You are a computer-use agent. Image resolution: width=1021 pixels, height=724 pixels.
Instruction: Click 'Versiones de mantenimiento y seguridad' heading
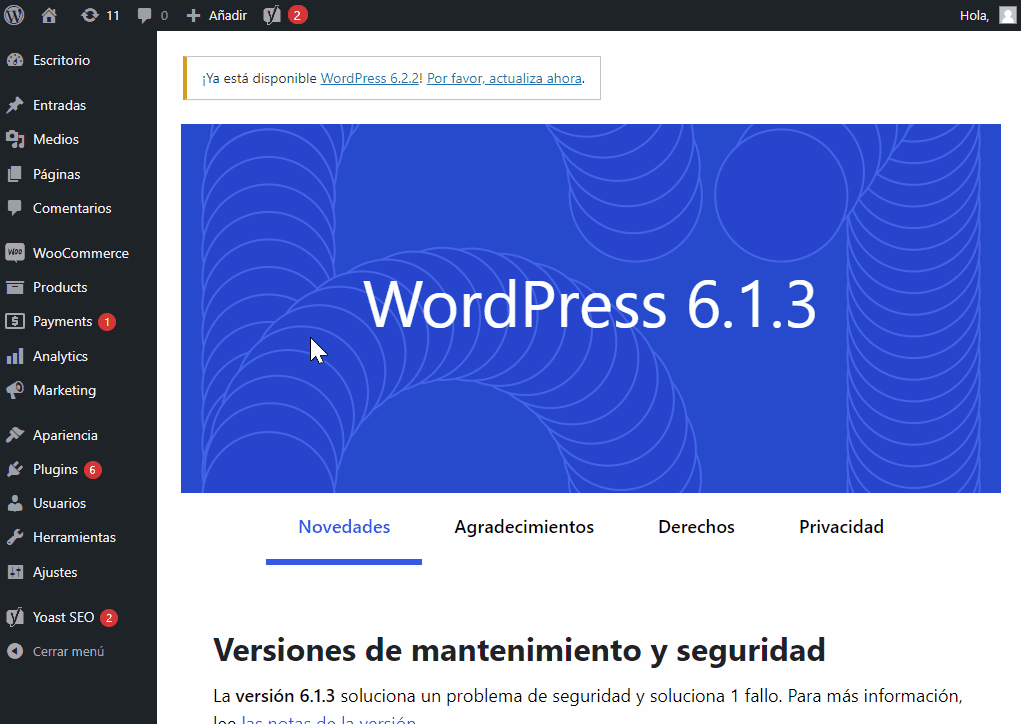click(x=519, y=650)
